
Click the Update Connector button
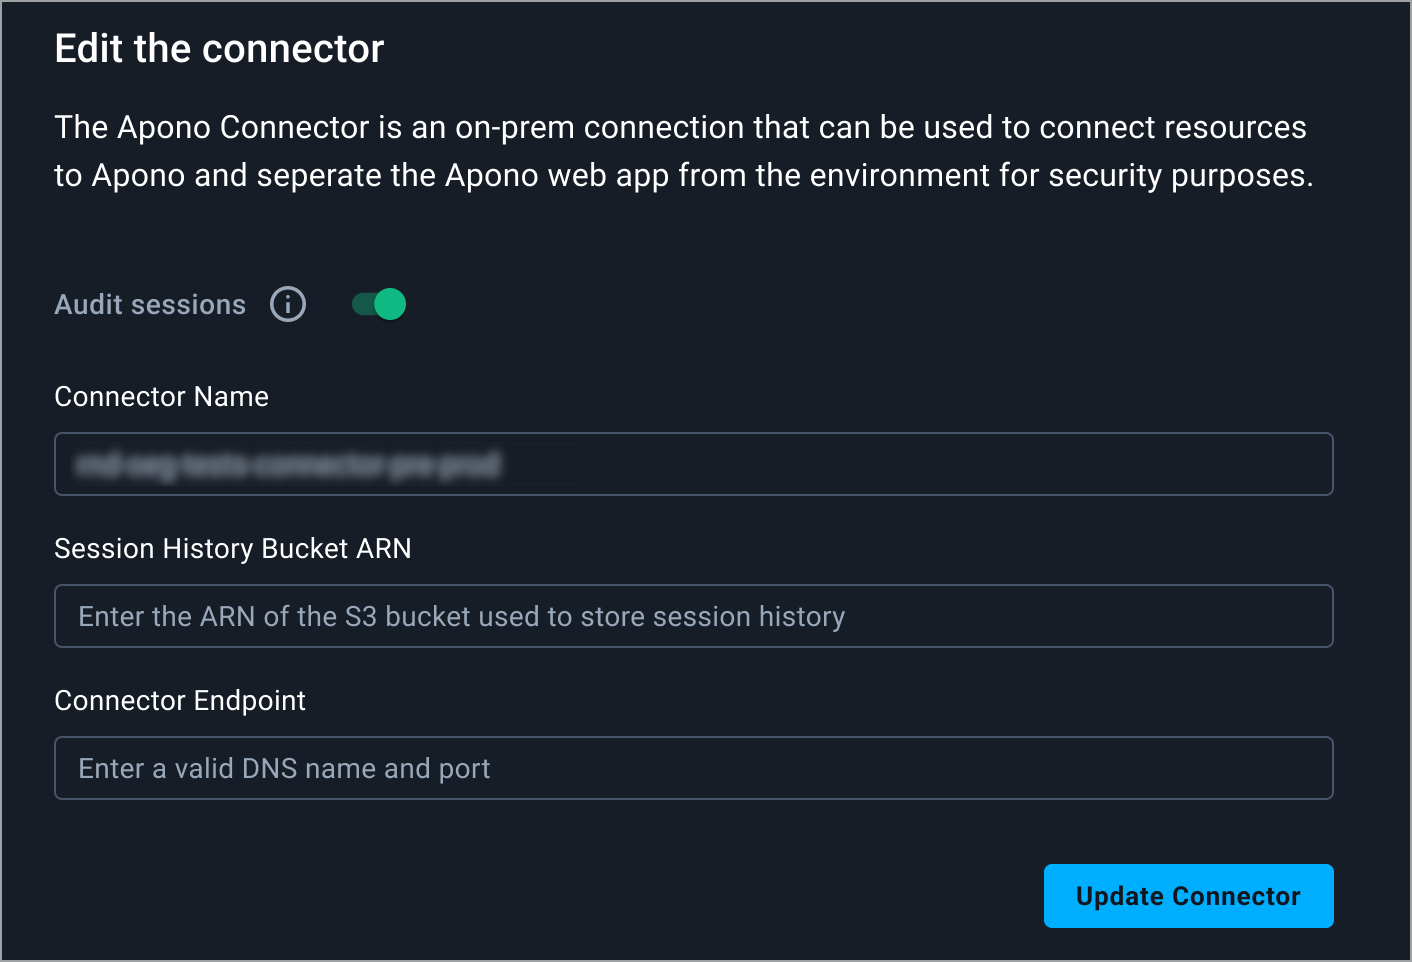click(1188, 896)
